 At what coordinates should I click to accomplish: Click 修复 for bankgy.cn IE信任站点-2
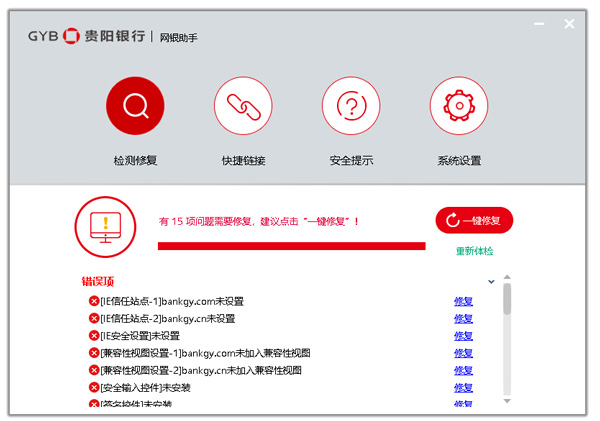pyautogui.click(x=463, y=319)
